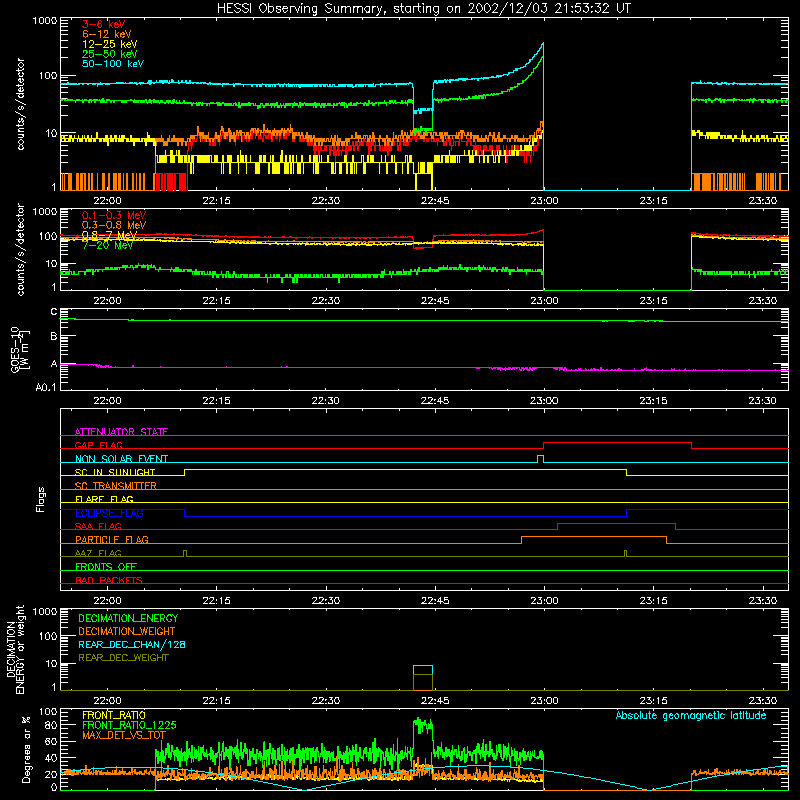Viewport: 800px width, 800px height.
Task: Click the B level tick on GOES plot
Action: pos(54,337)
